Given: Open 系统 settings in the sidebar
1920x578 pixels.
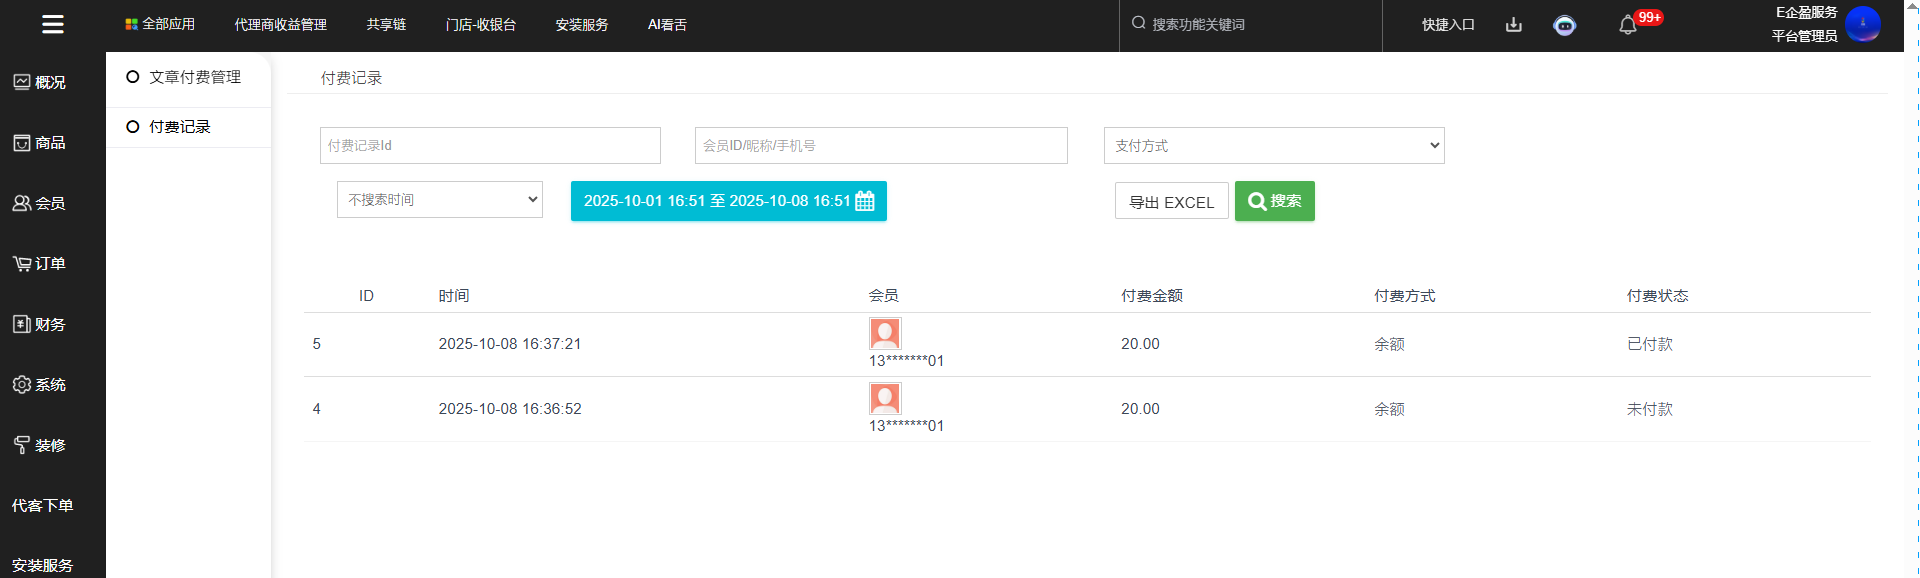Looking at the screenshot, I should [40, 385].
